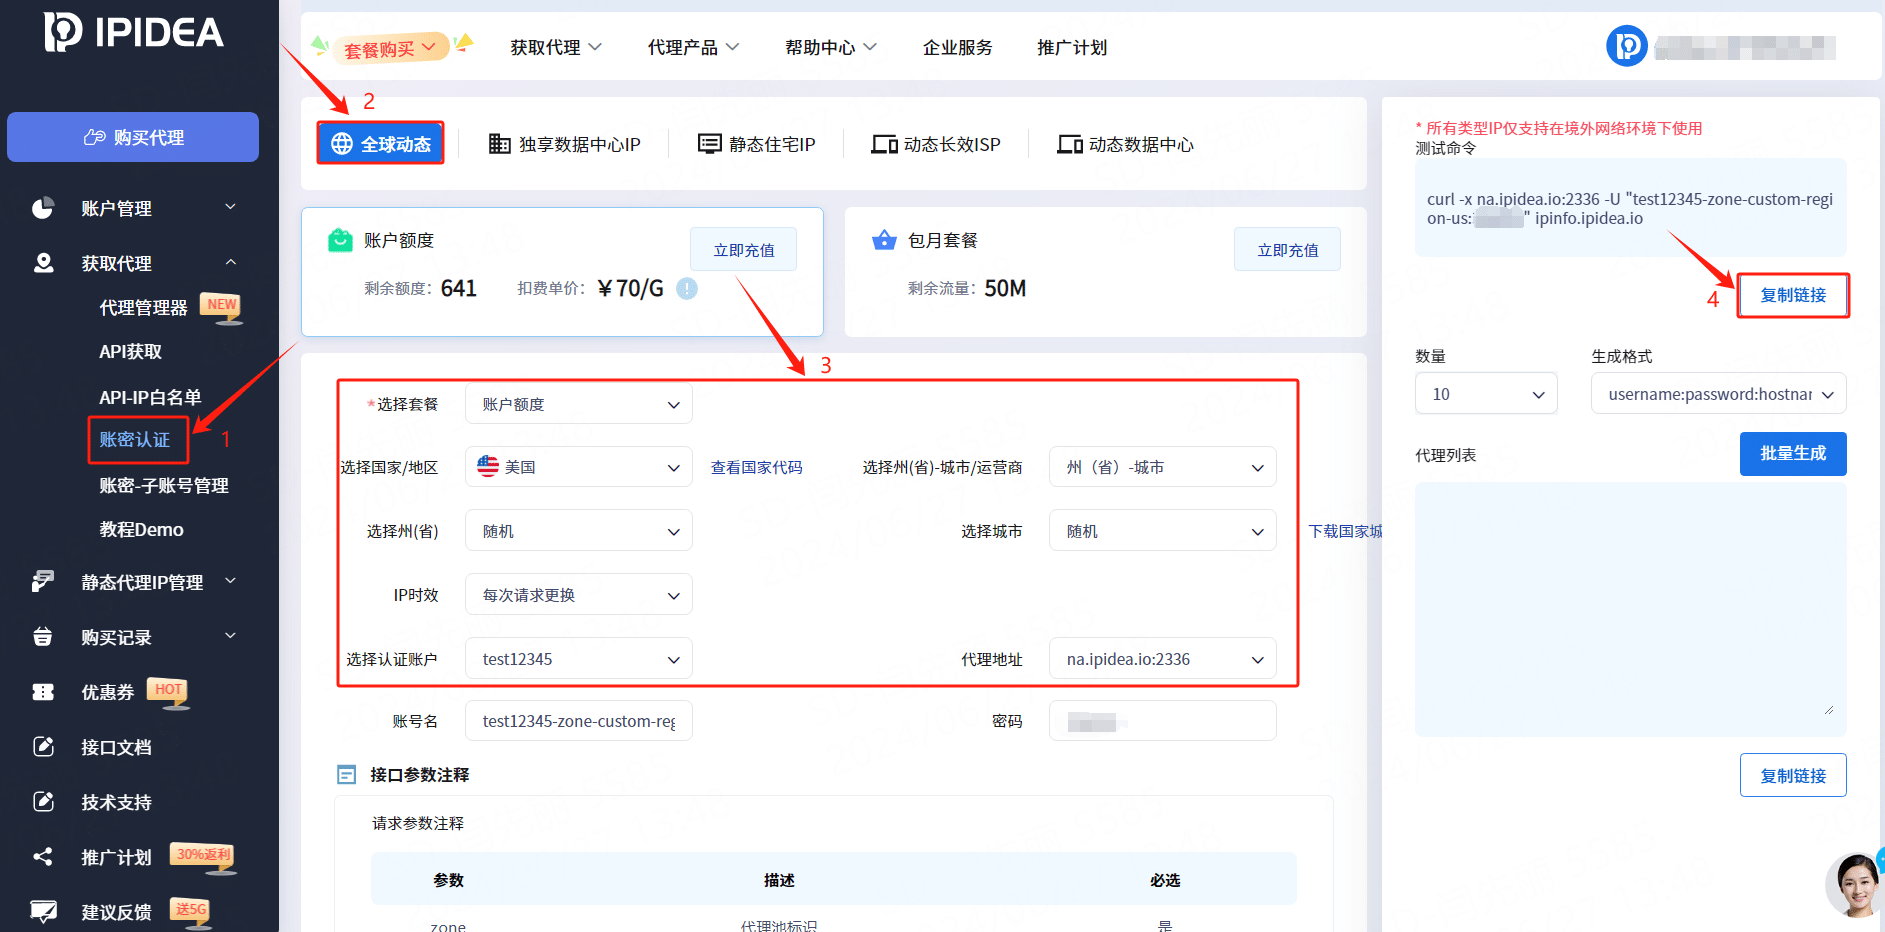The image size is (1885, 932).
Task: Click 立即充值 in 账户额度 card
Action: click(743, 250)
